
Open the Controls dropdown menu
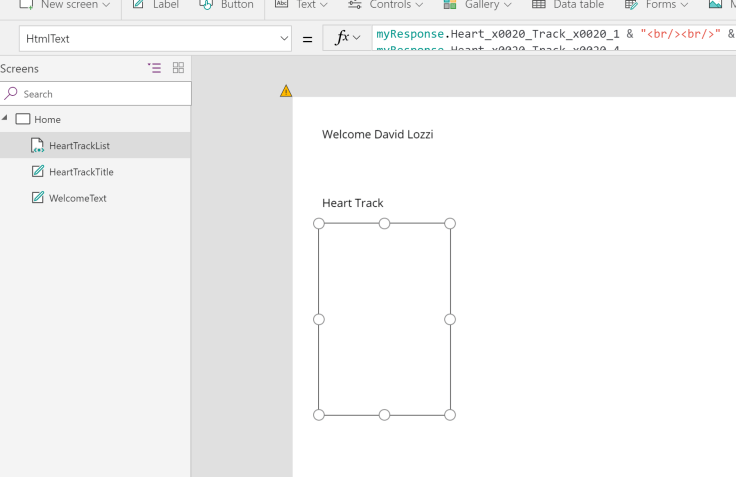[x=385, y=5]
